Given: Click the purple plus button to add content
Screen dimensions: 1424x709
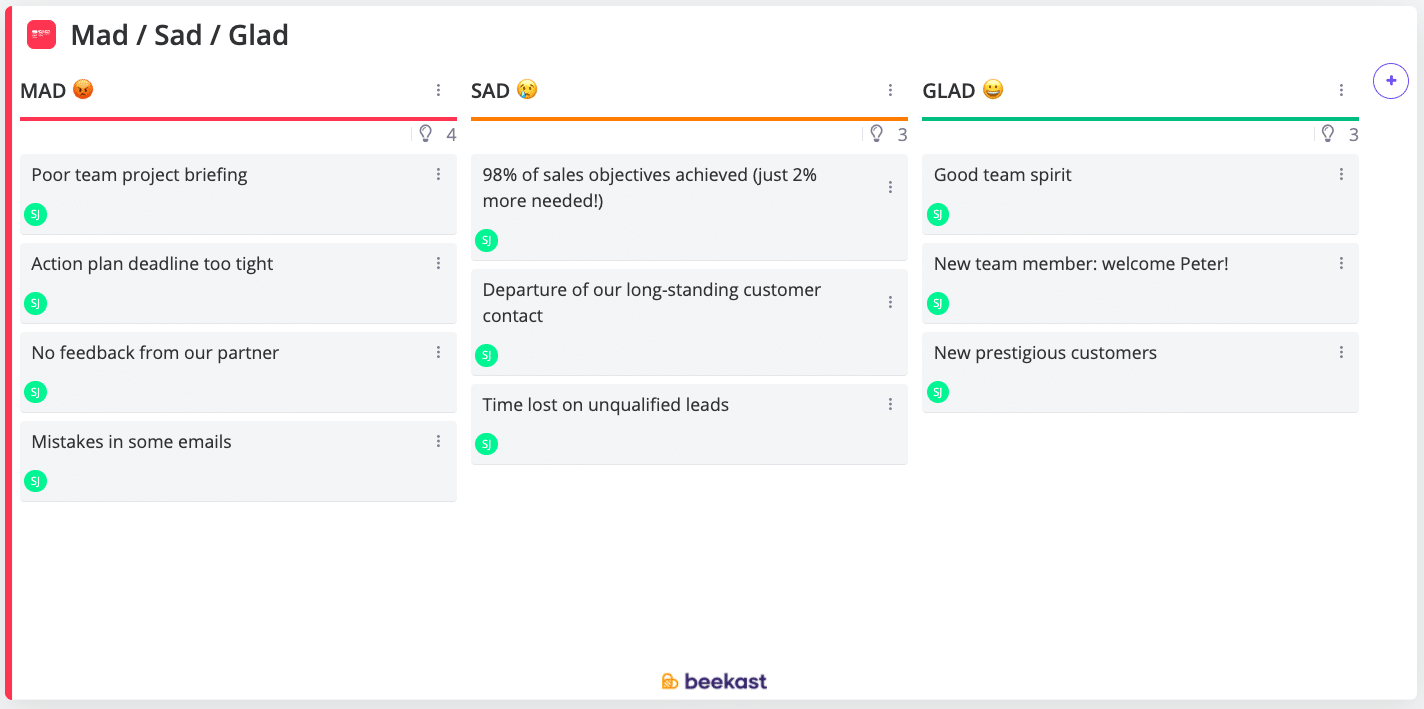Looking at the screenshot, I should pos(1391,81).
